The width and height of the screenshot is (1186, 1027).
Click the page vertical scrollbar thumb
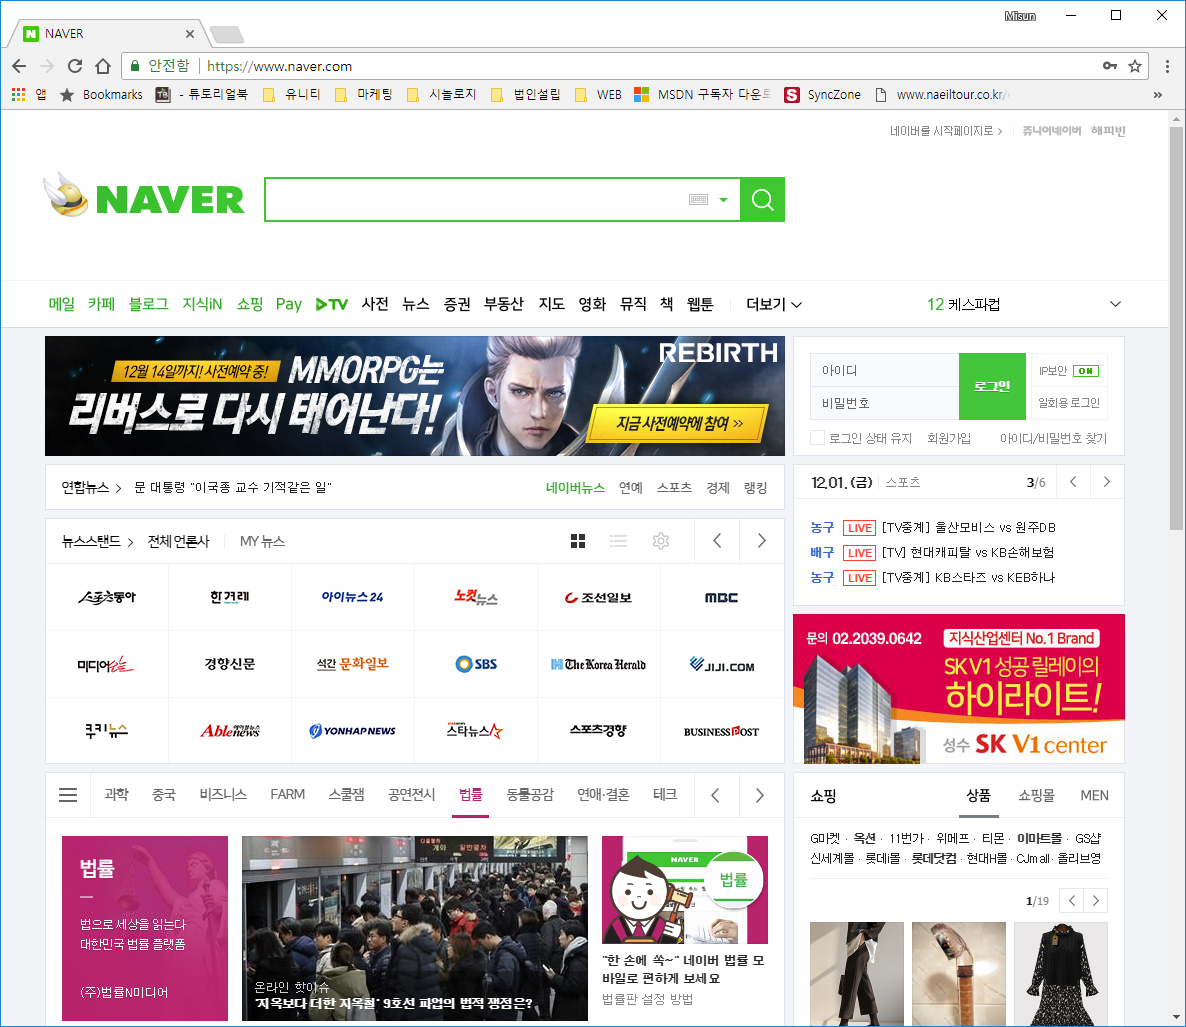click(1176, 329)
